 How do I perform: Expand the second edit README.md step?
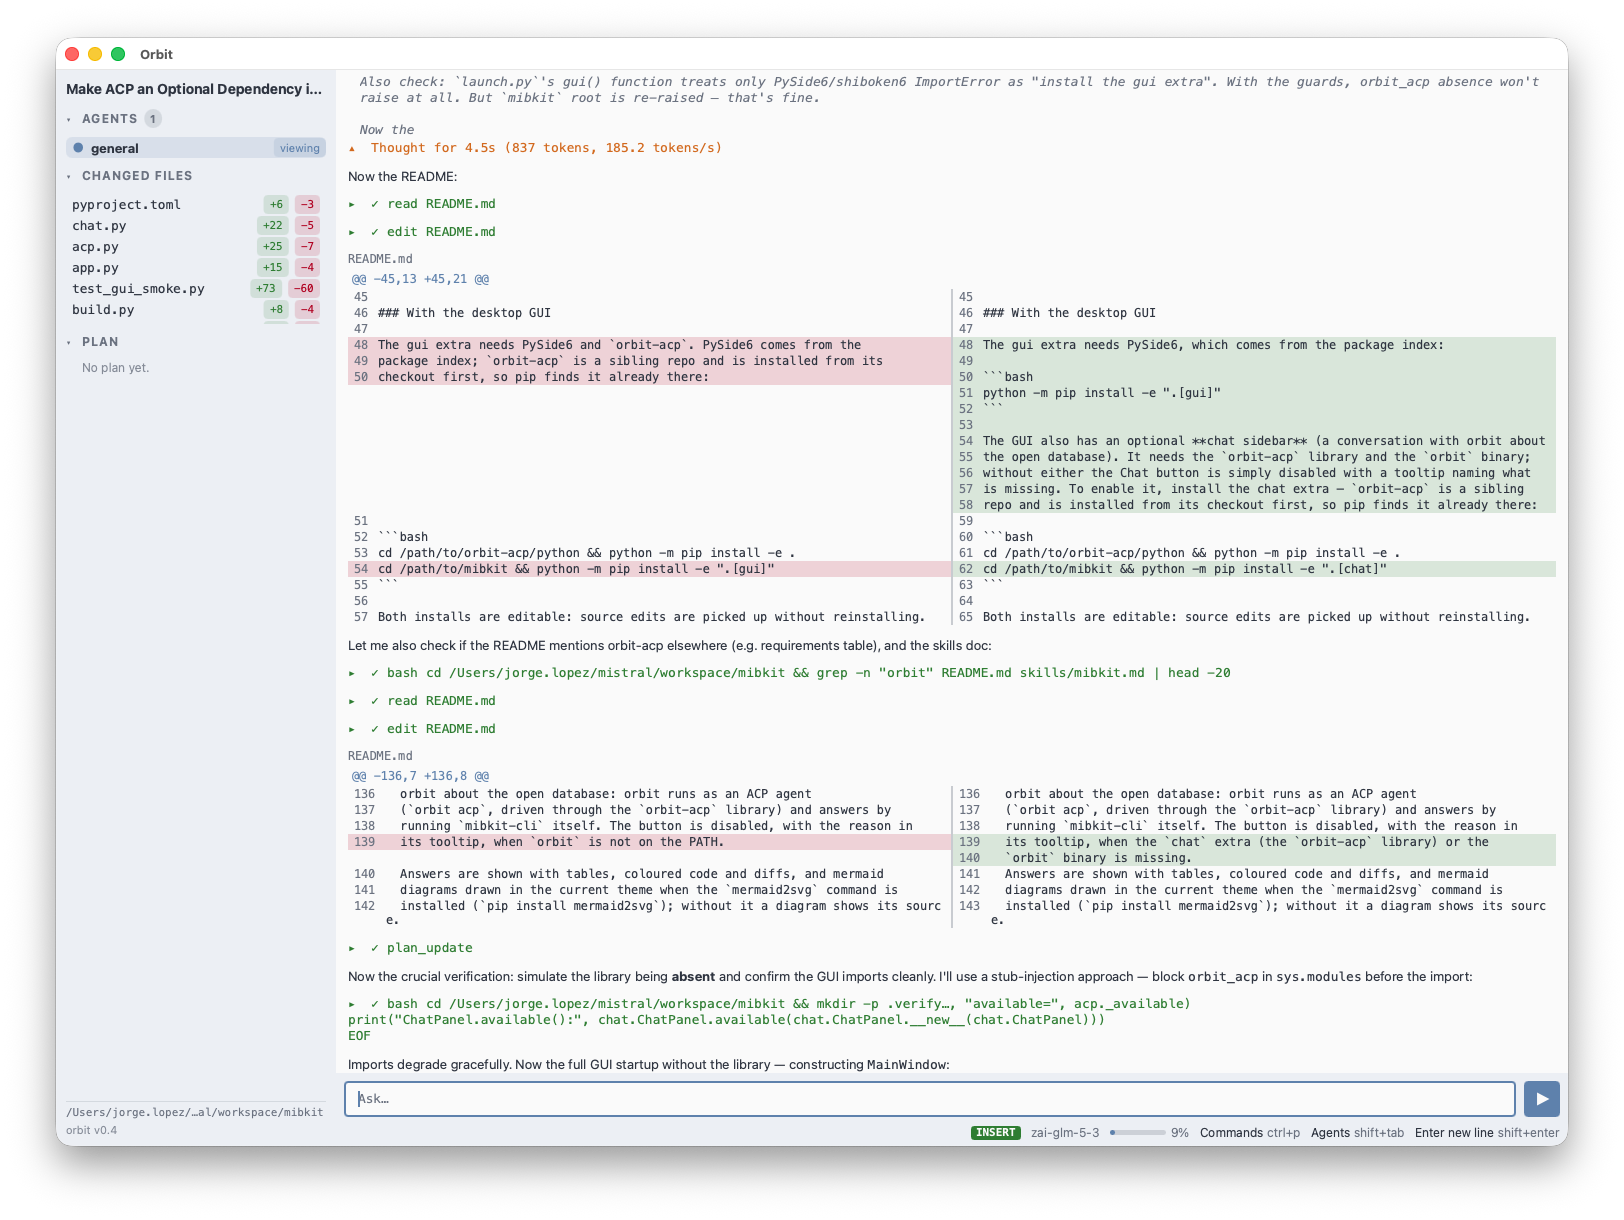pos(352,729)
